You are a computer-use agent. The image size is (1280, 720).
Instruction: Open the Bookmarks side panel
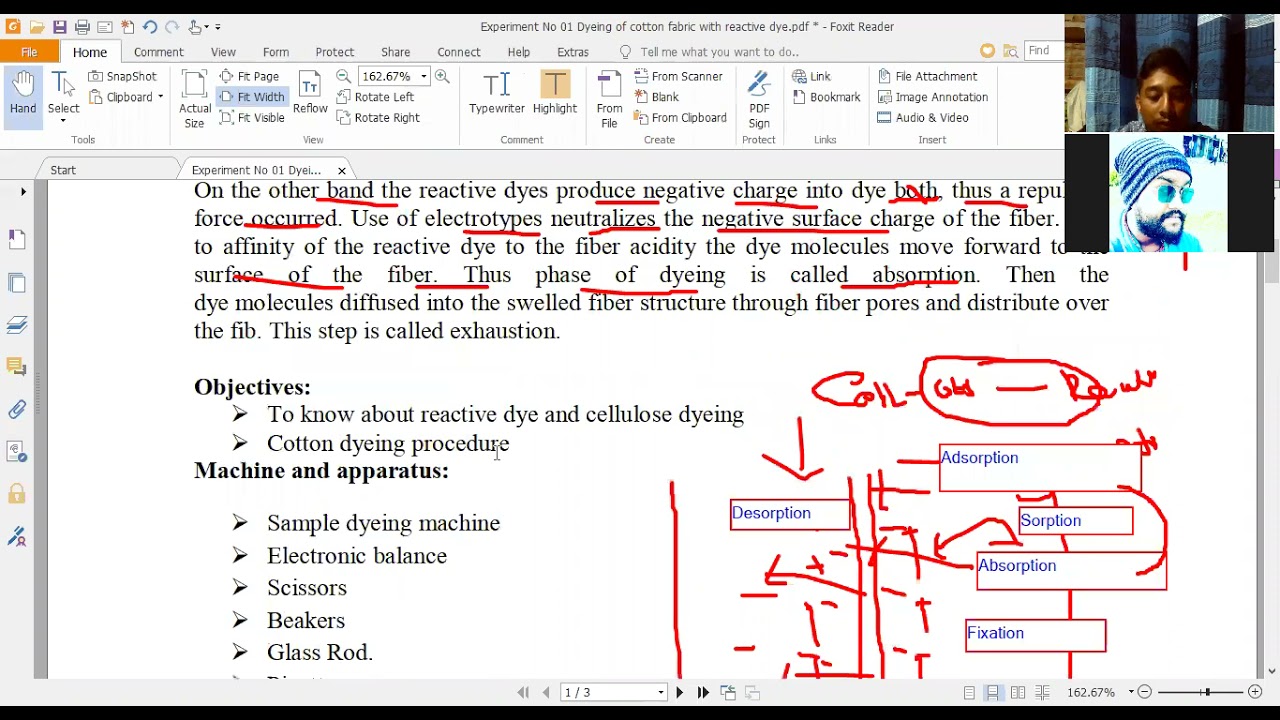(17, 239)
